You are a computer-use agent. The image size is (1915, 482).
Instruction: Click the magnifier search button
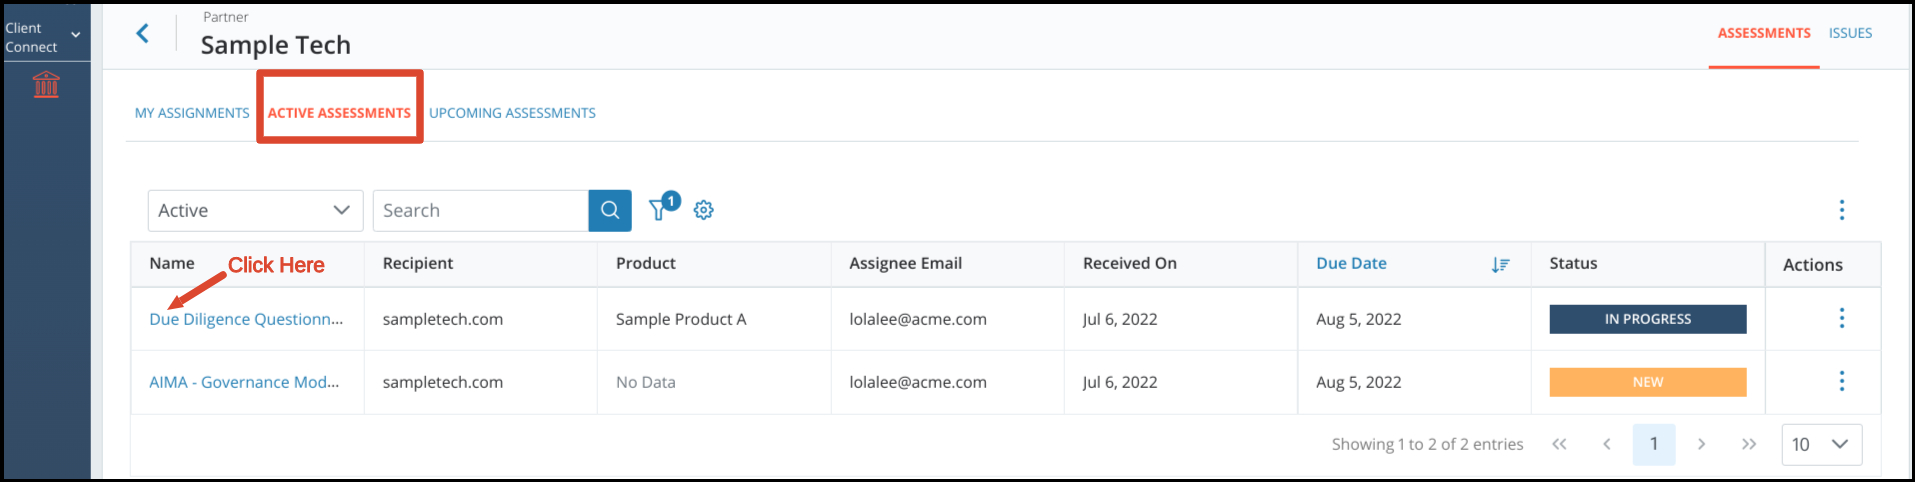click(x=610, y=210)
